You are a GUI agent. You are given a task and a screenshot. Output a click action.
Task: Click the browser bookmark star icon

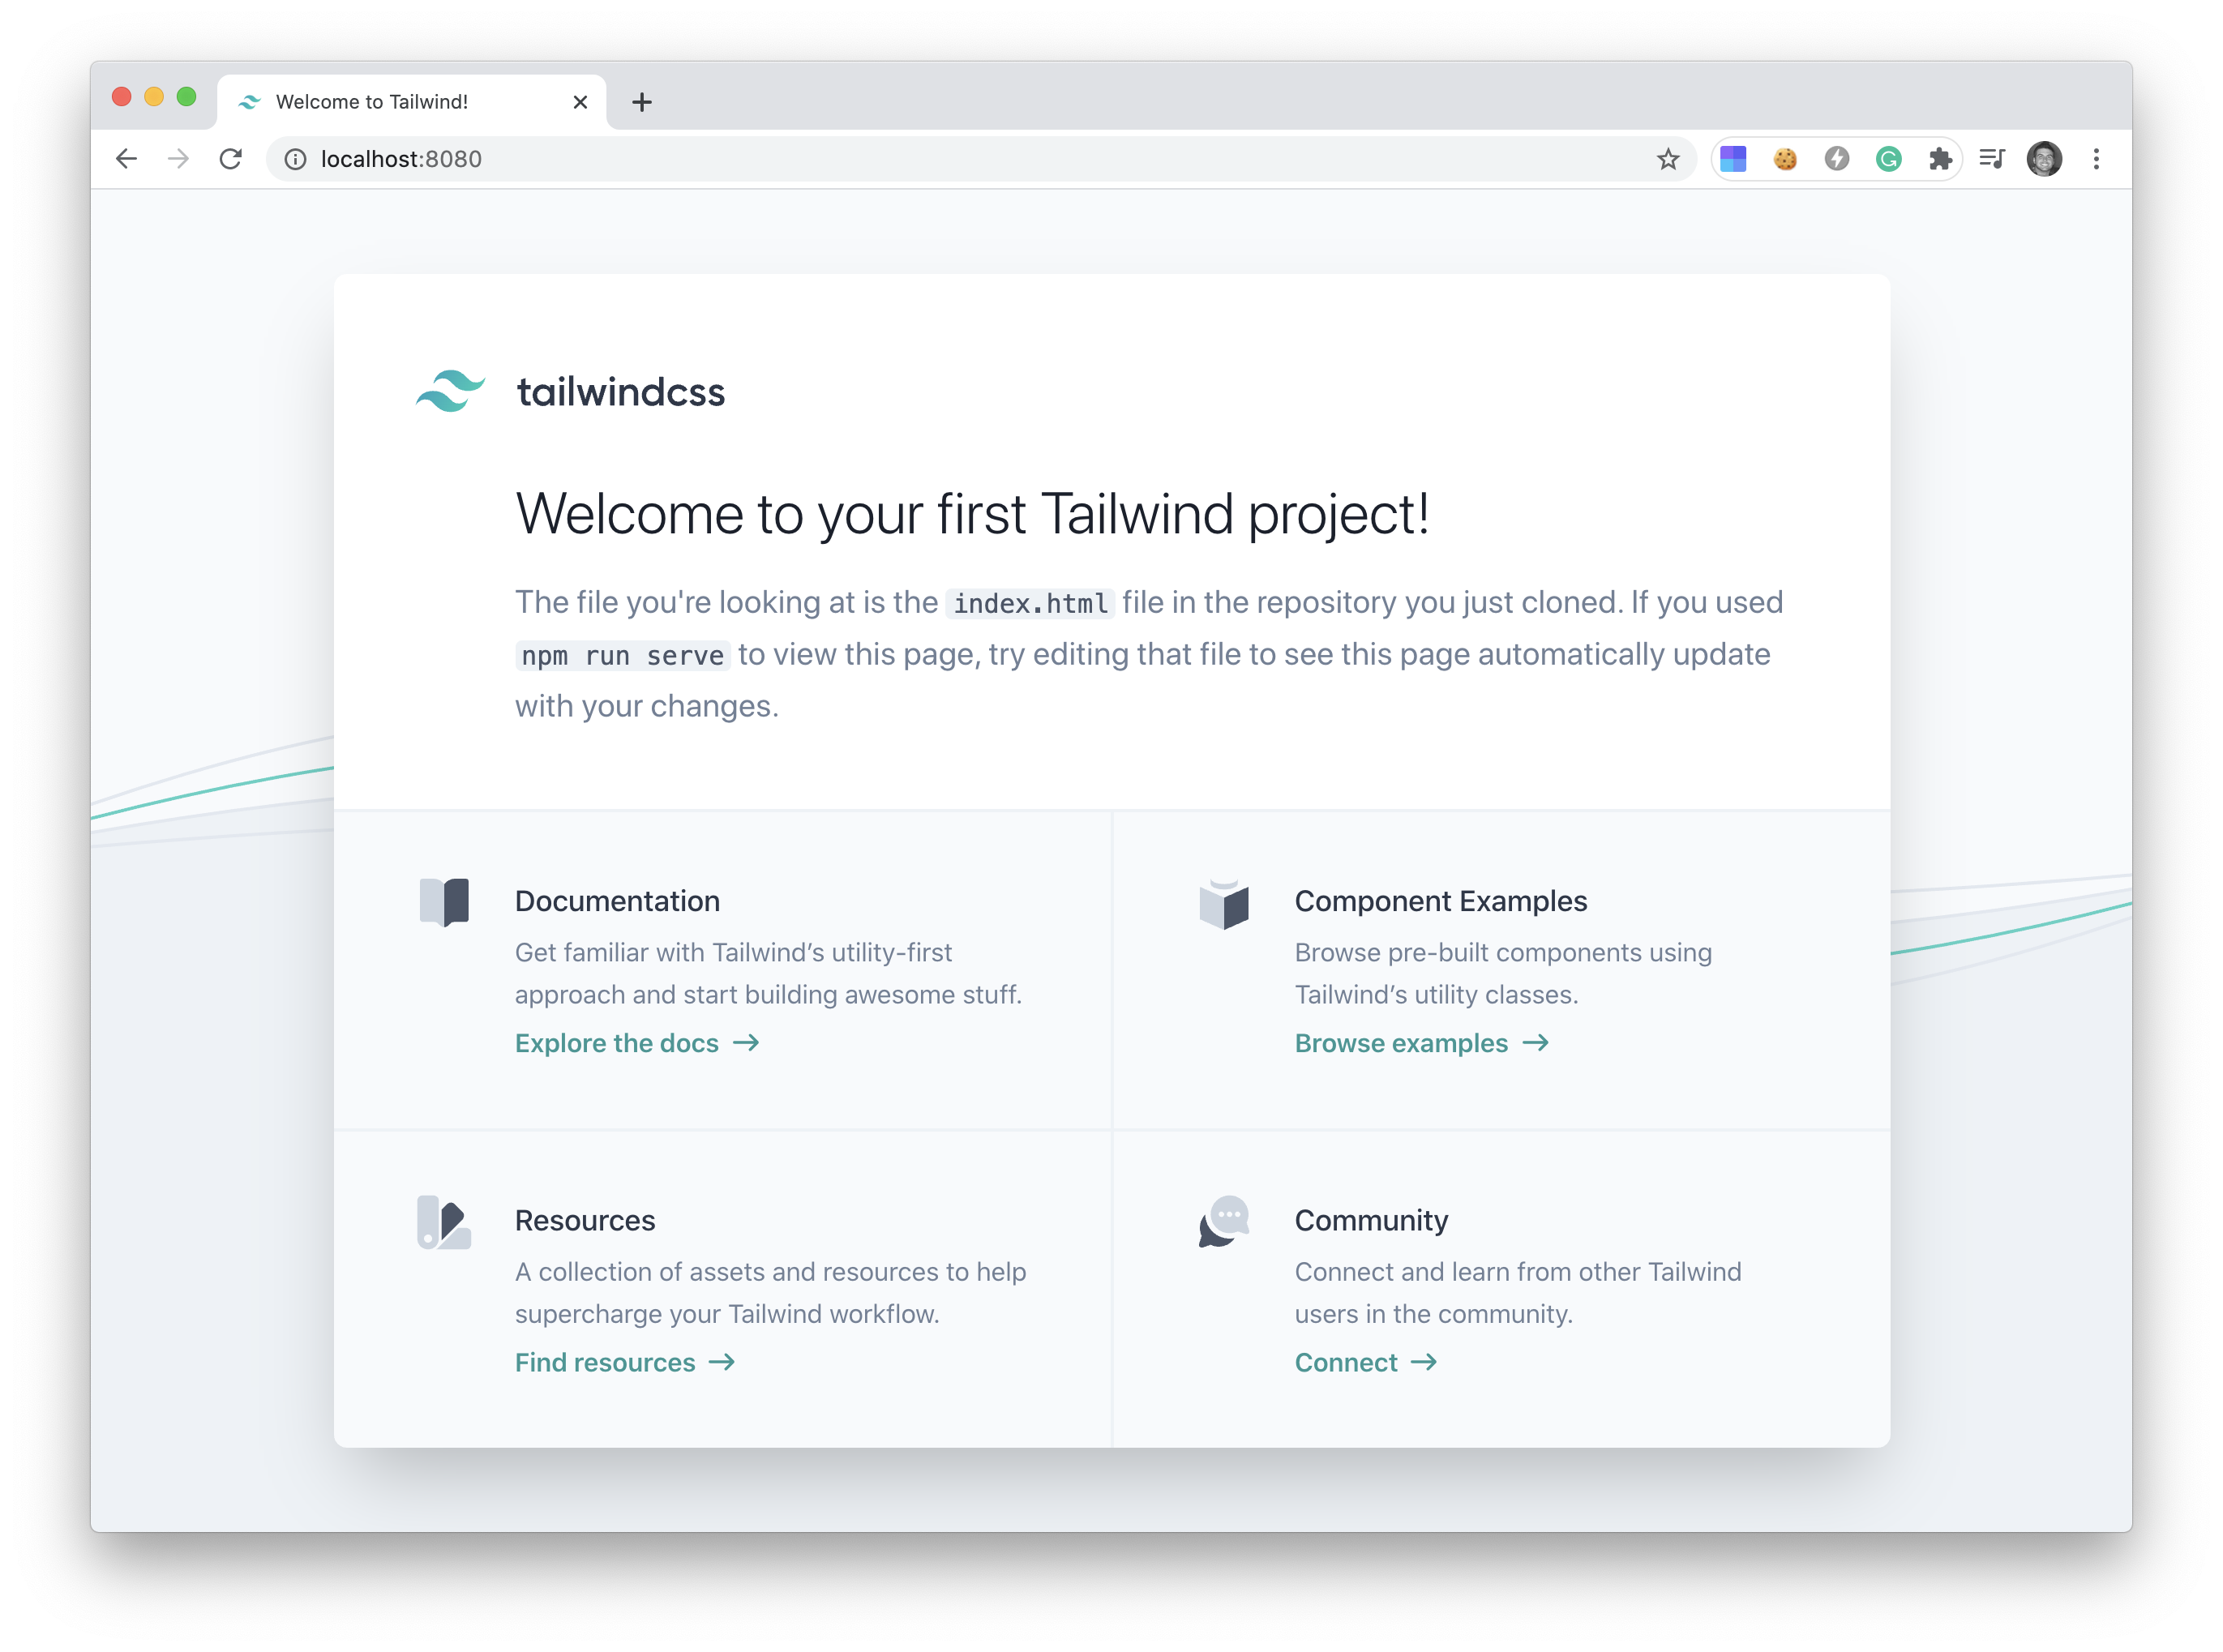pos(1666,156)
